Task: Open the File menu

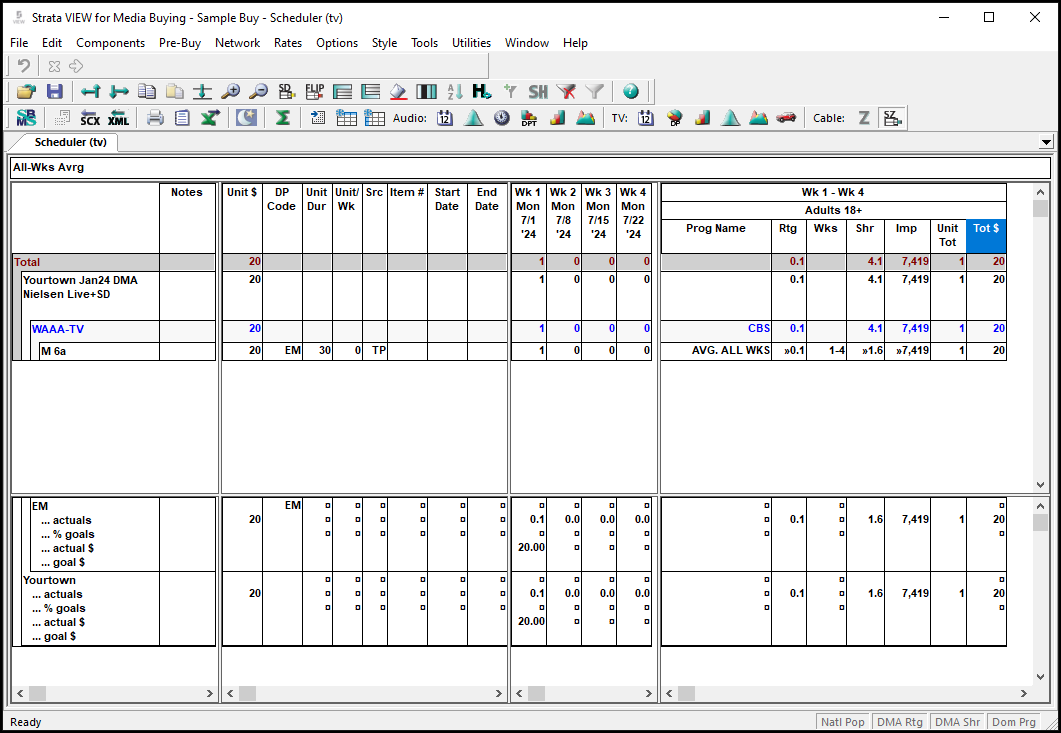Action: pyautogui.click(x=19, y=43)
